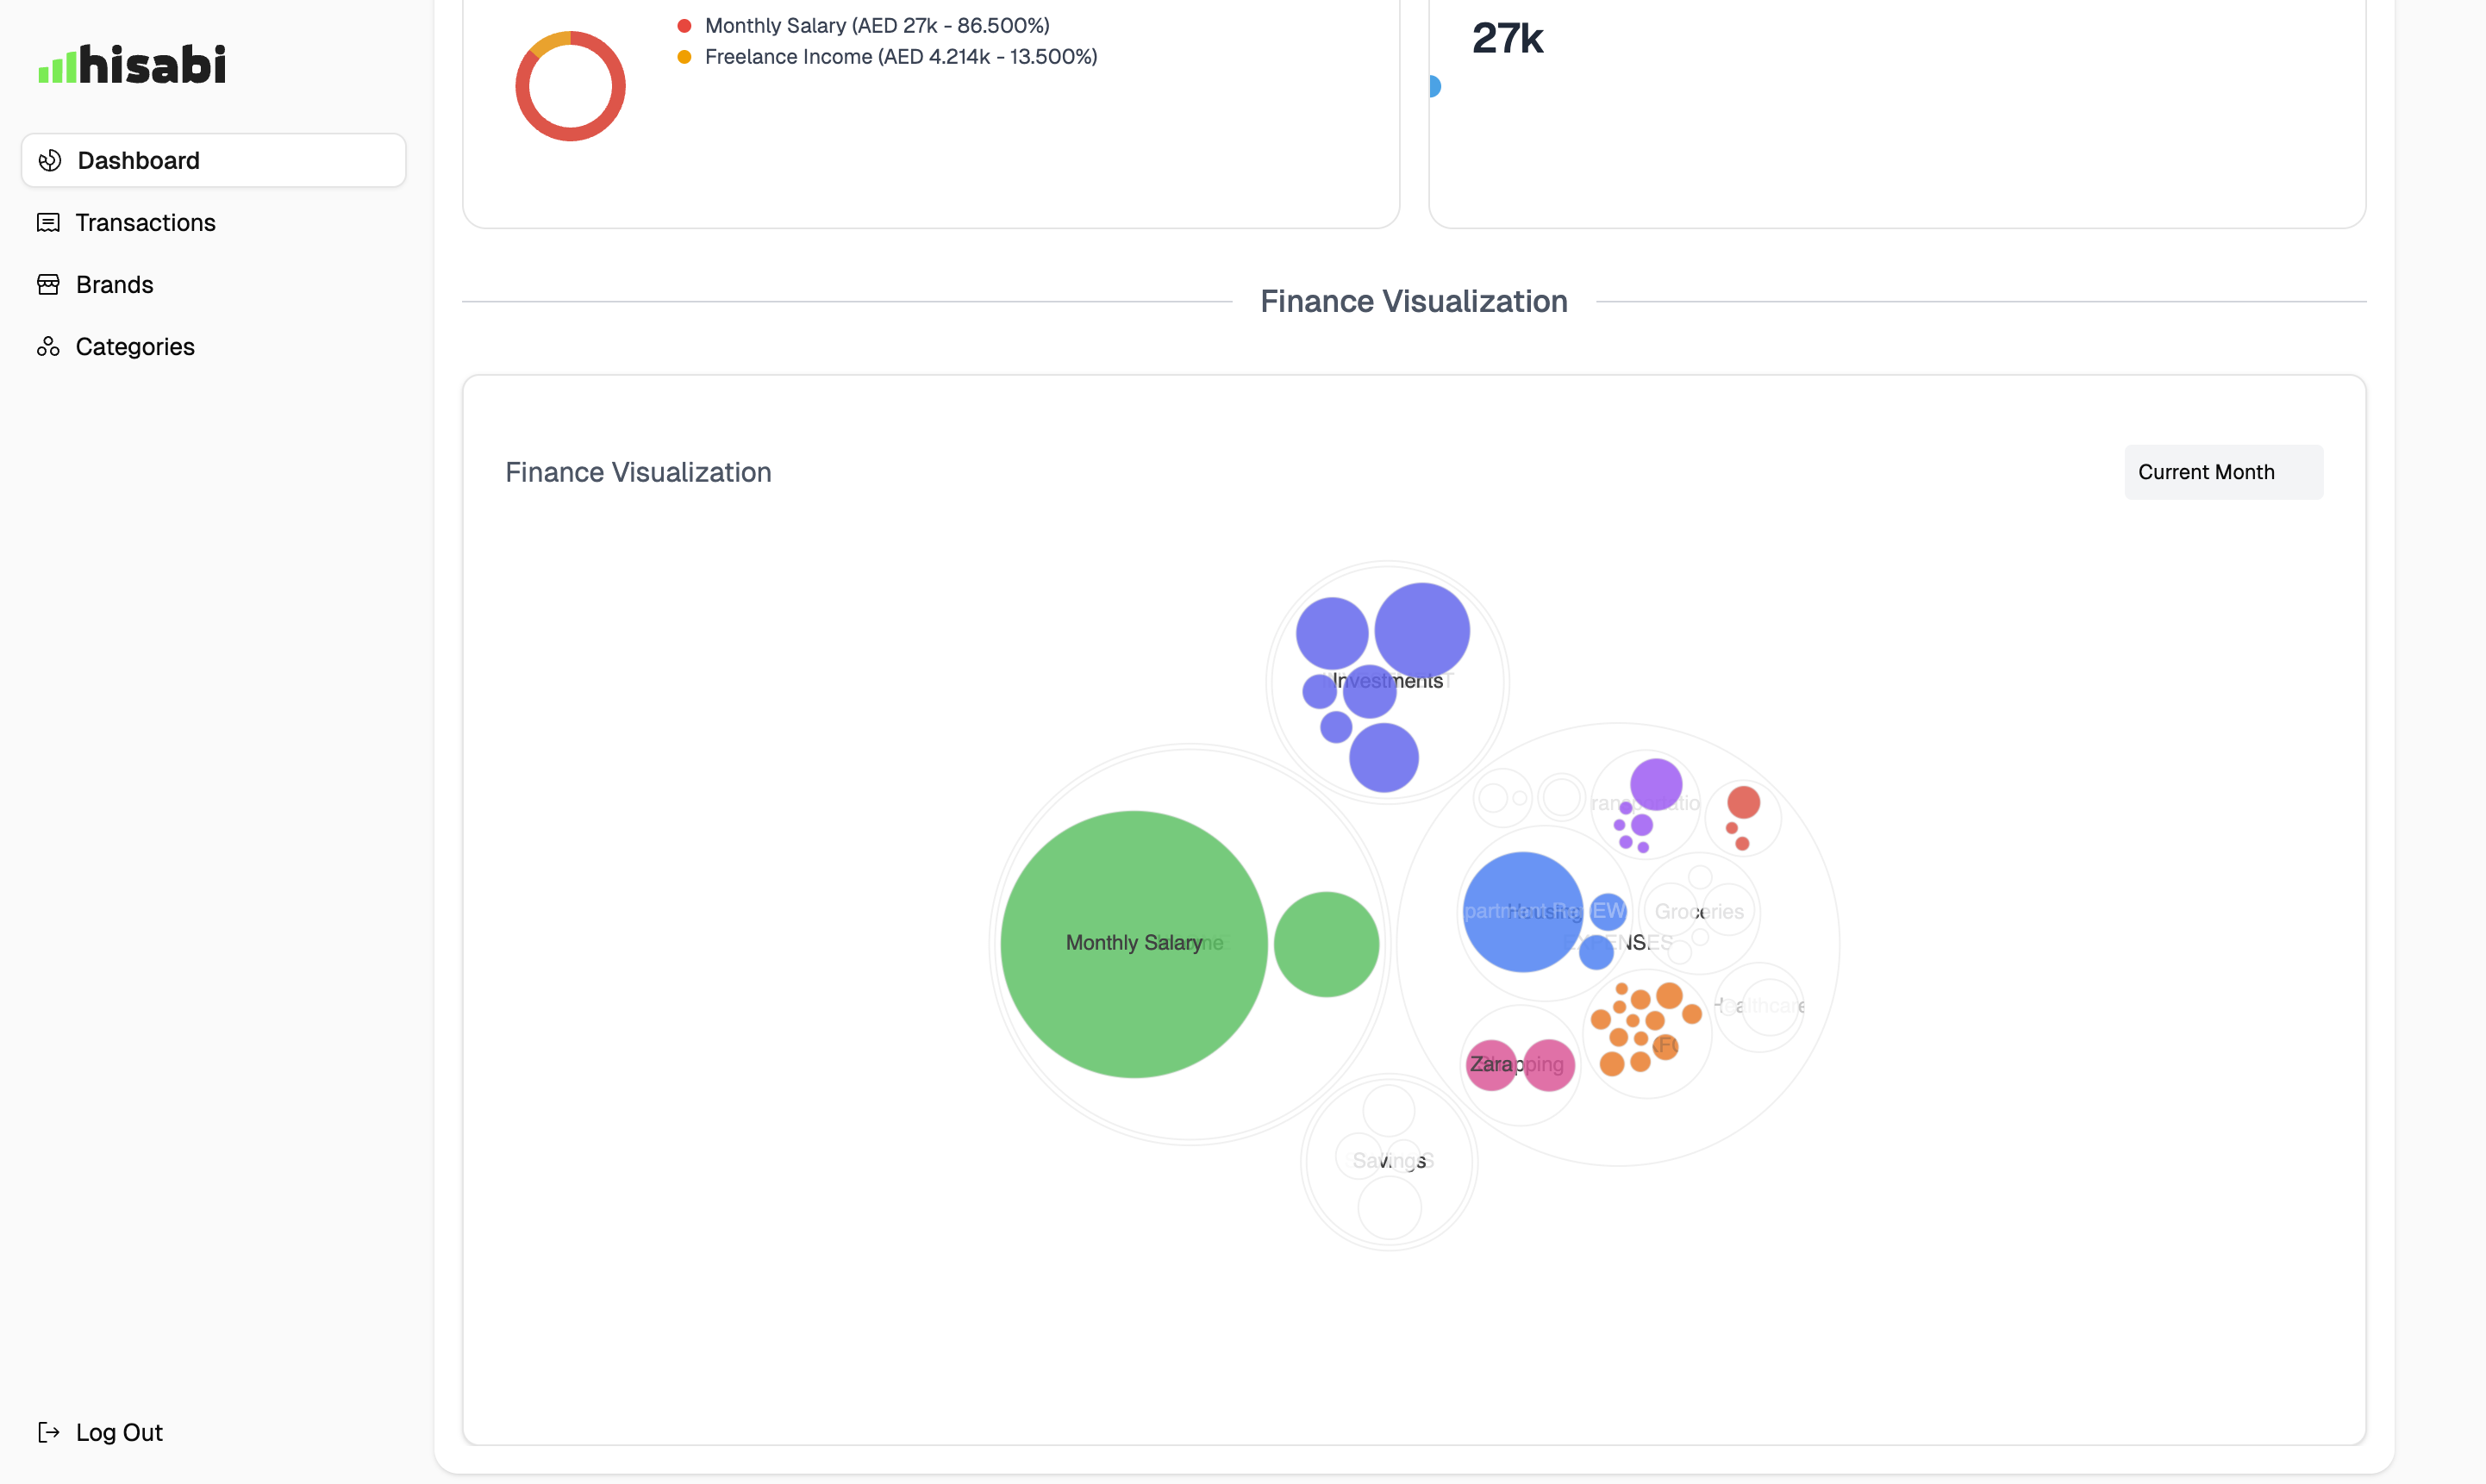2486x1484 pixels.
Task: Select the Dashboard pie icon in sidebar
Action: pos(49,160)
